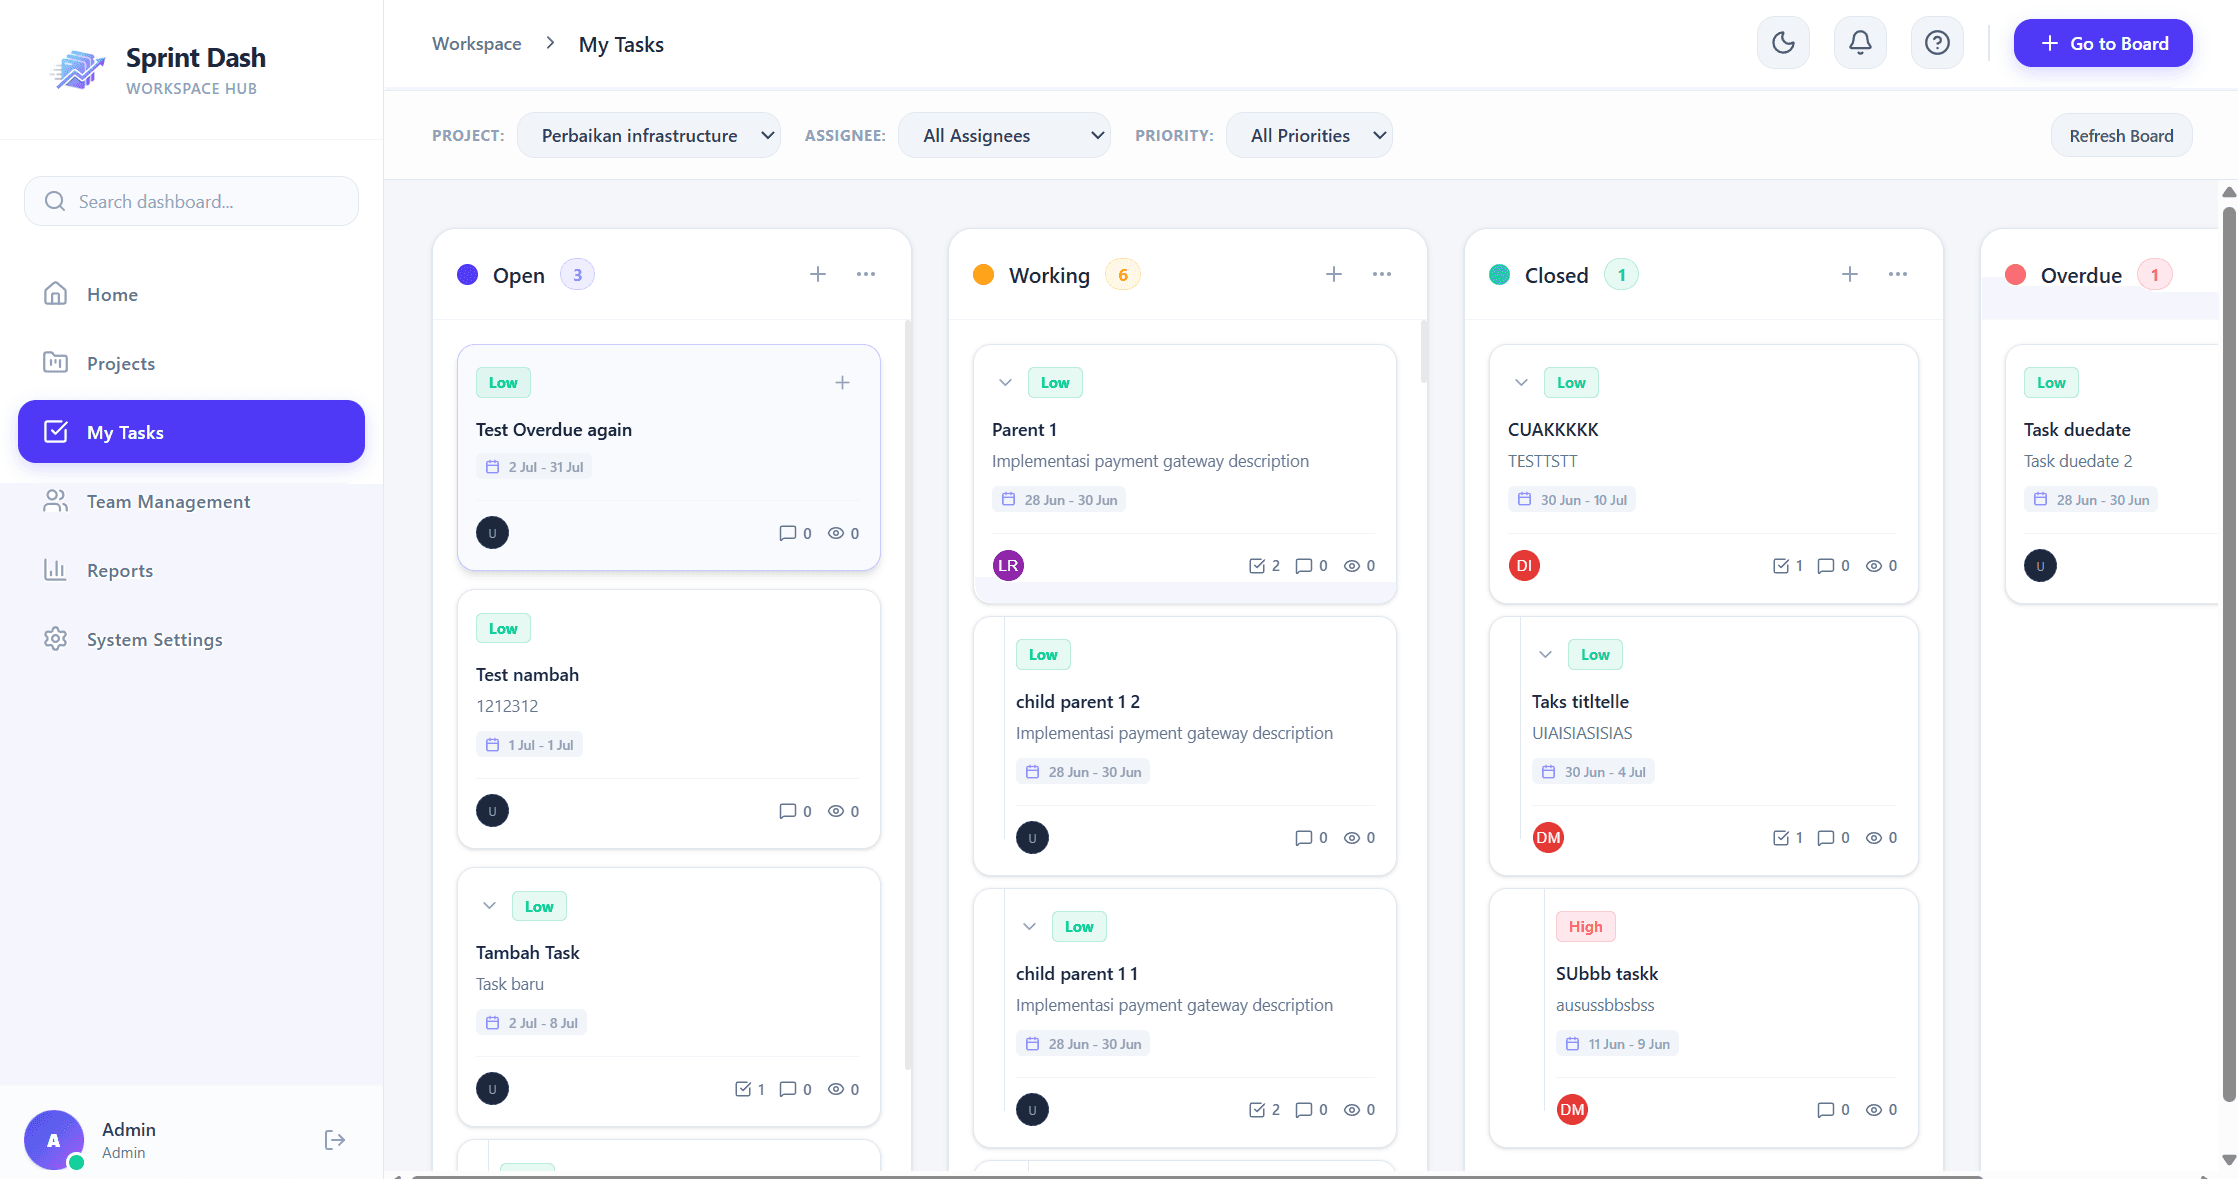
Task: Open the All Priorities dropdown
Action: pyautogui.click(x=1309, y=135)
